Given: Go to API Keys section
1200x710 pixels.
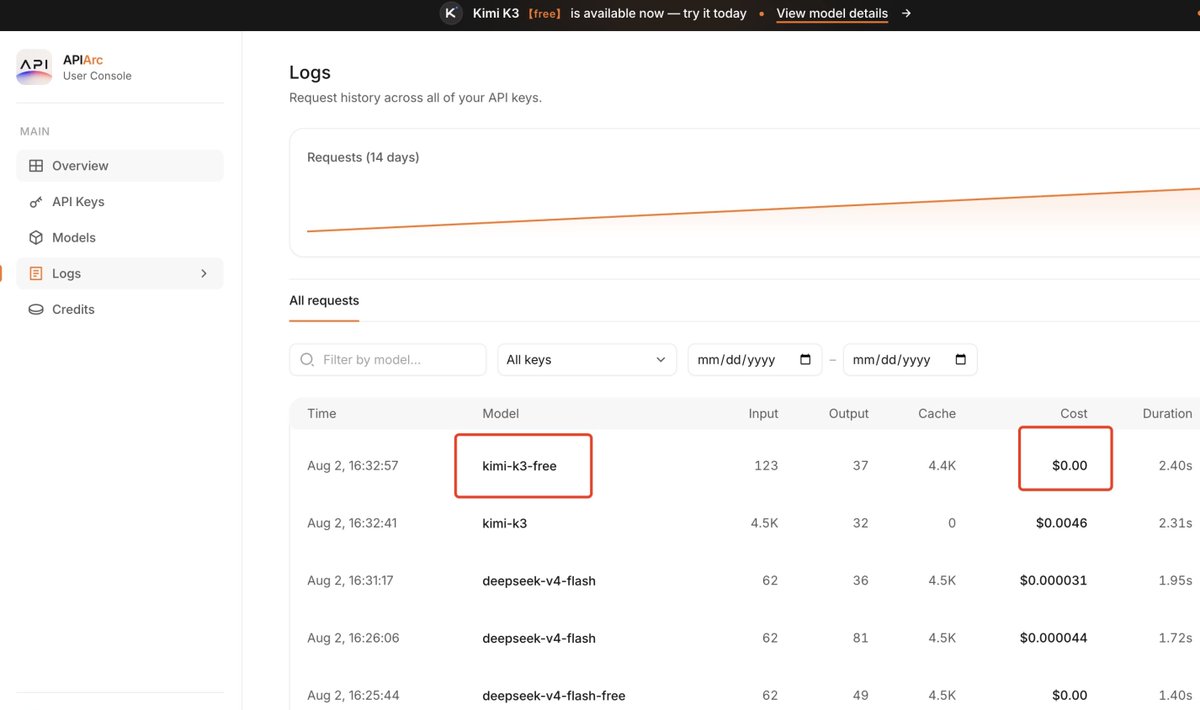Looking at the screenshot, I should (120, 202).
